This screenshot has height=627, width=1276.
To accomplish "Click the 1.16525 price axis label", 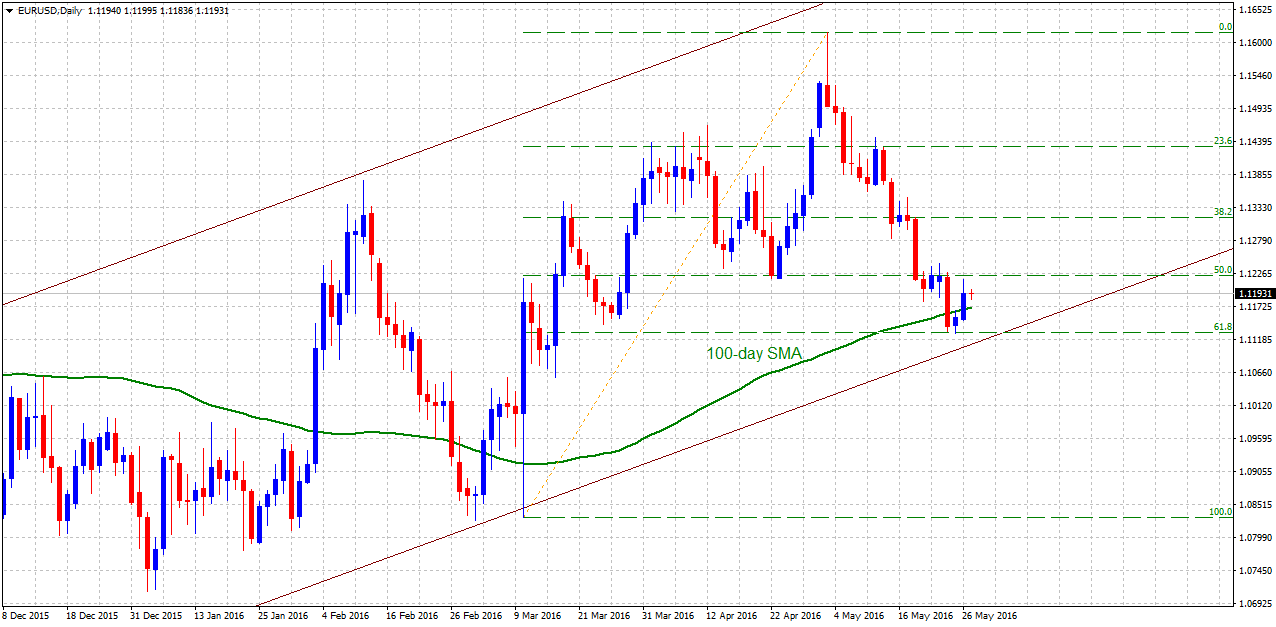I will (1254, 10).
